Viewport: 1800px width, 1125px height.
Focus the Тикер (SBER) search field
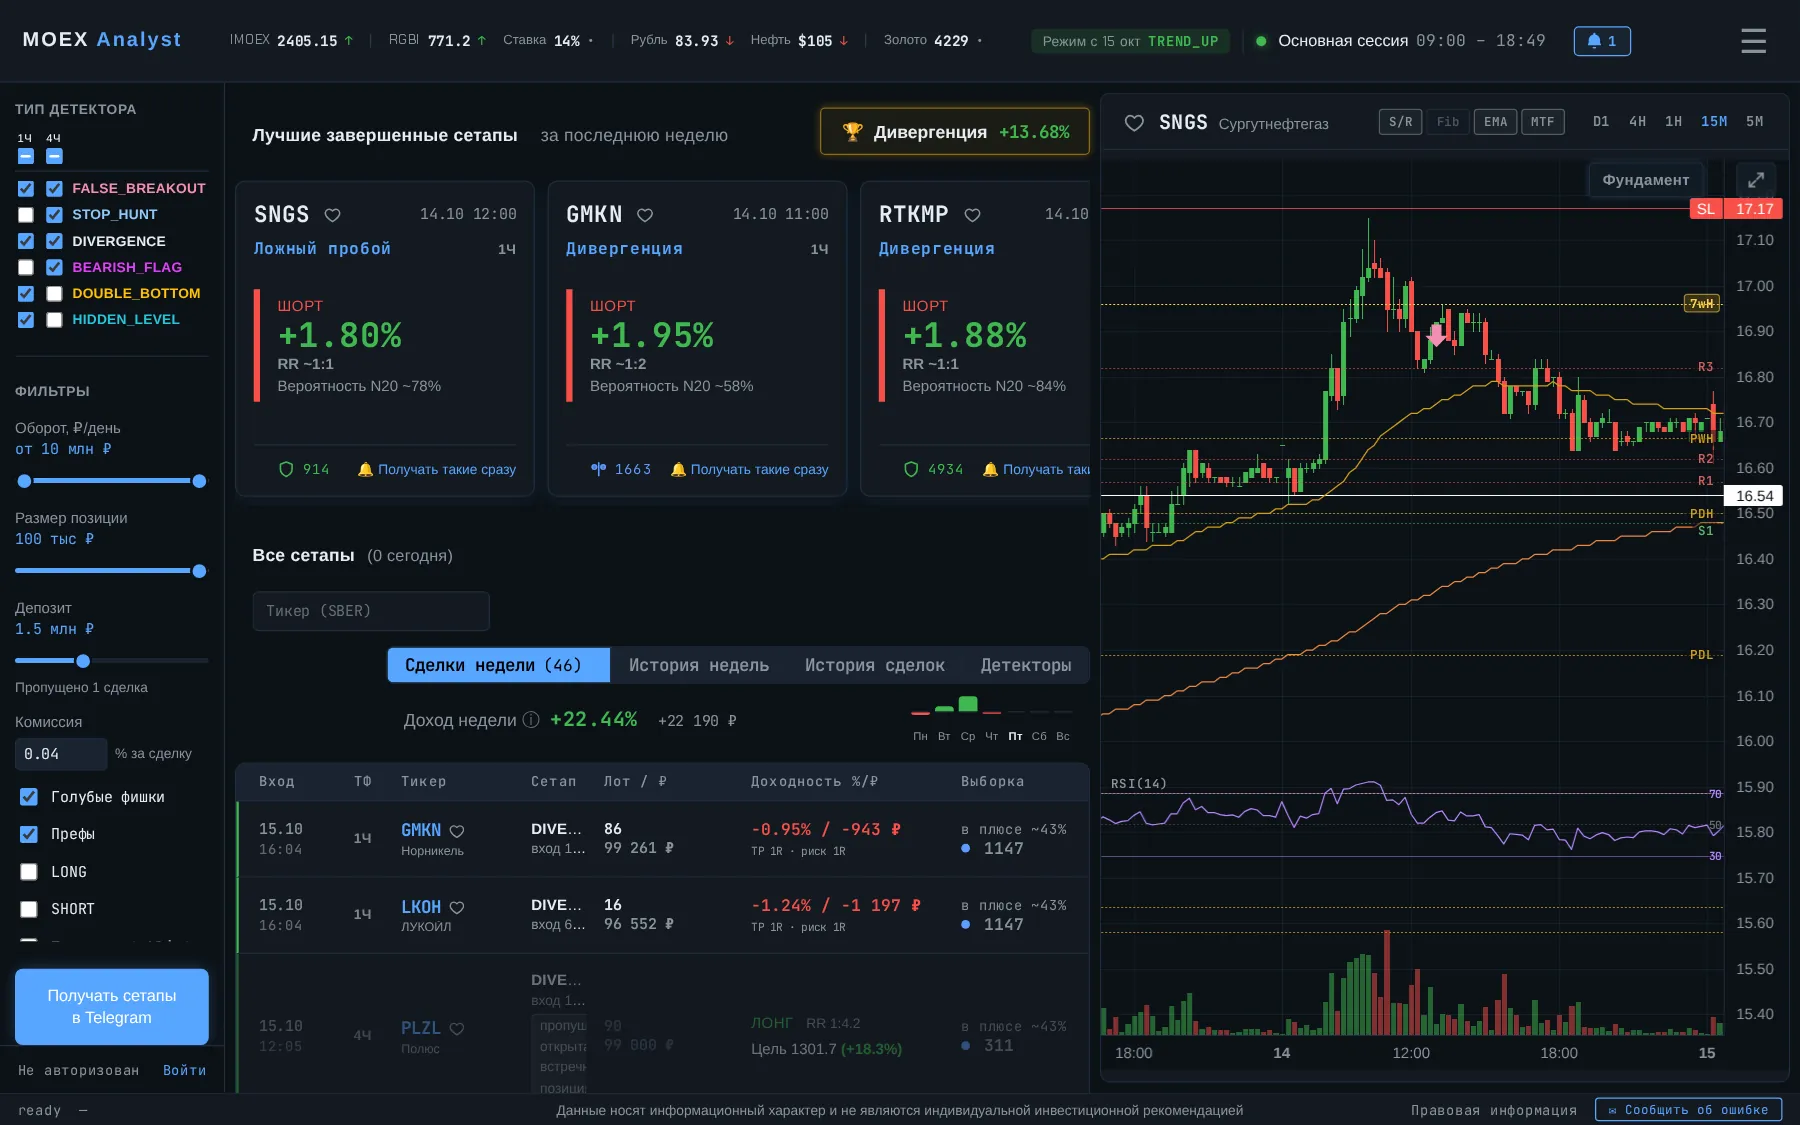pos(371,611)
